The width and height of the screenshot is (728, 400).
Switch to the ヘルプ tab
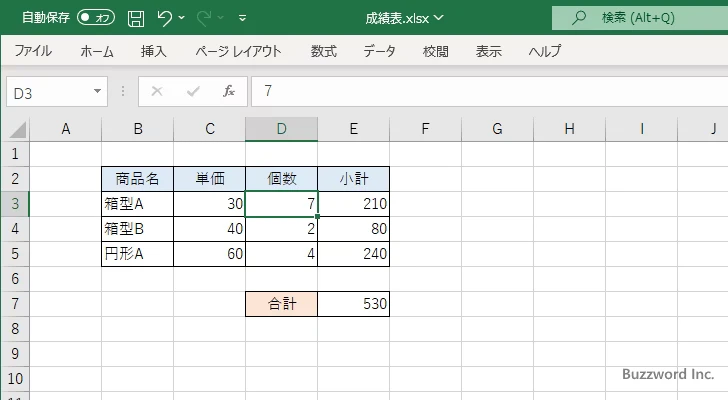545,51
